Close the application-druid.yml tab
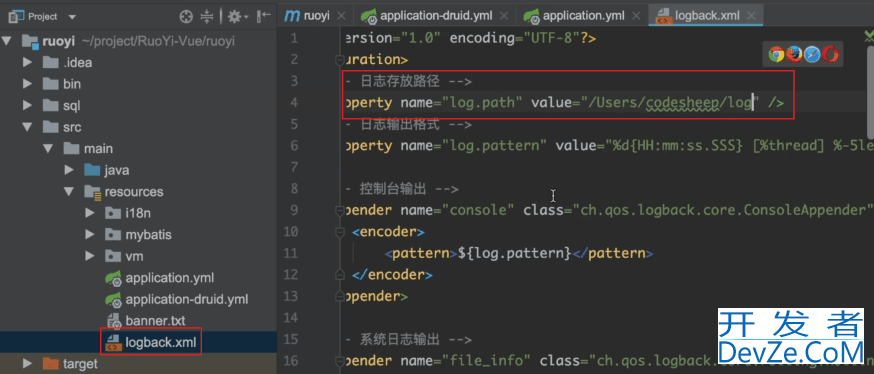The image size is (874, 374). tap(504, 16)
